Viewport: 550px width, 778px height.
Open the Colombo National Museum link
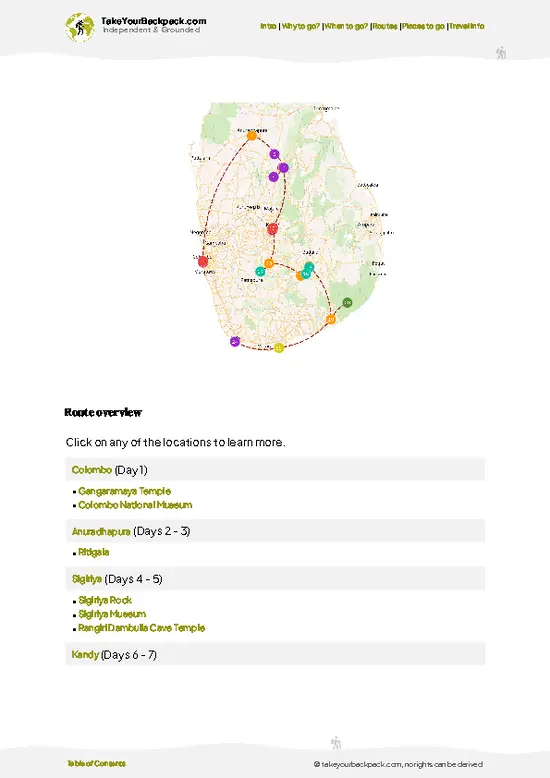click(x=135, y=505)
